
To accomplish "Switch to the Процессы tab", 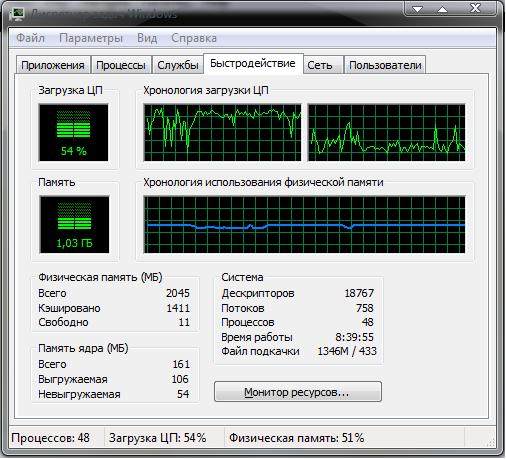I will click(121, 65).
